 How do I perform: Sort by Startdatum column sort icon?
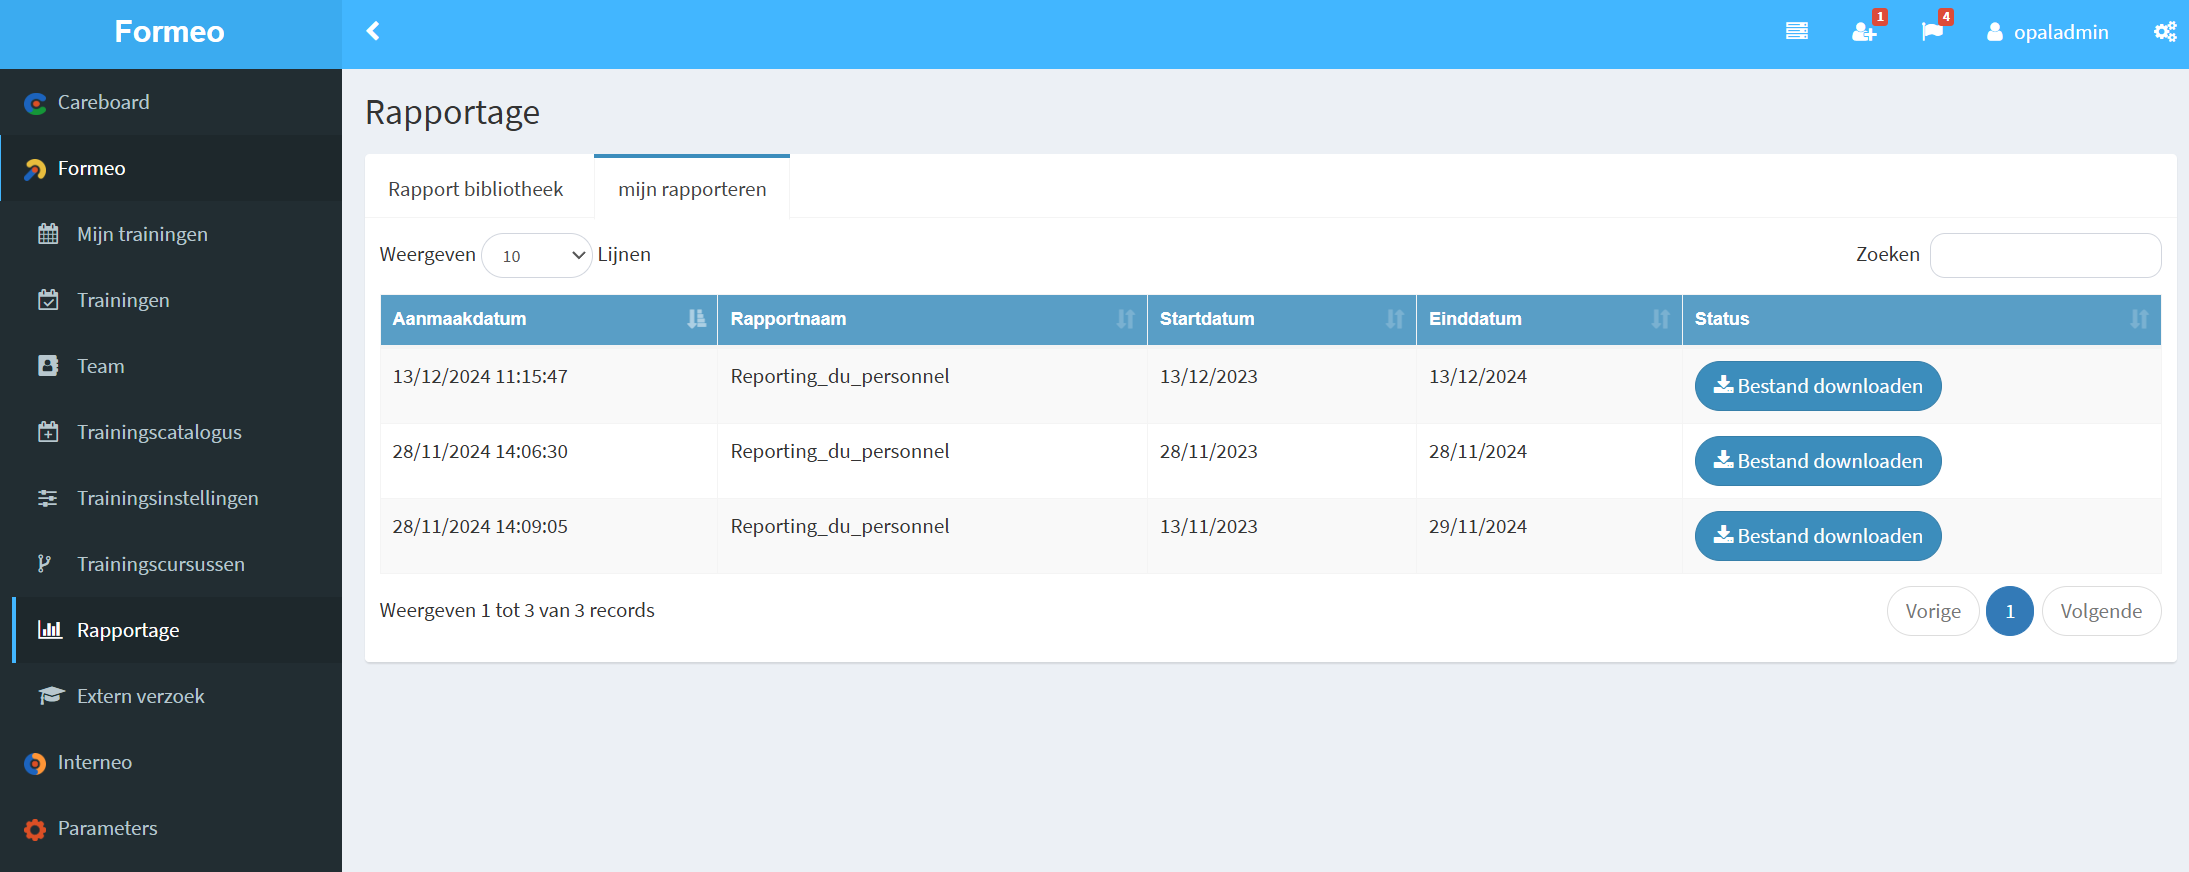(1395, 319)
